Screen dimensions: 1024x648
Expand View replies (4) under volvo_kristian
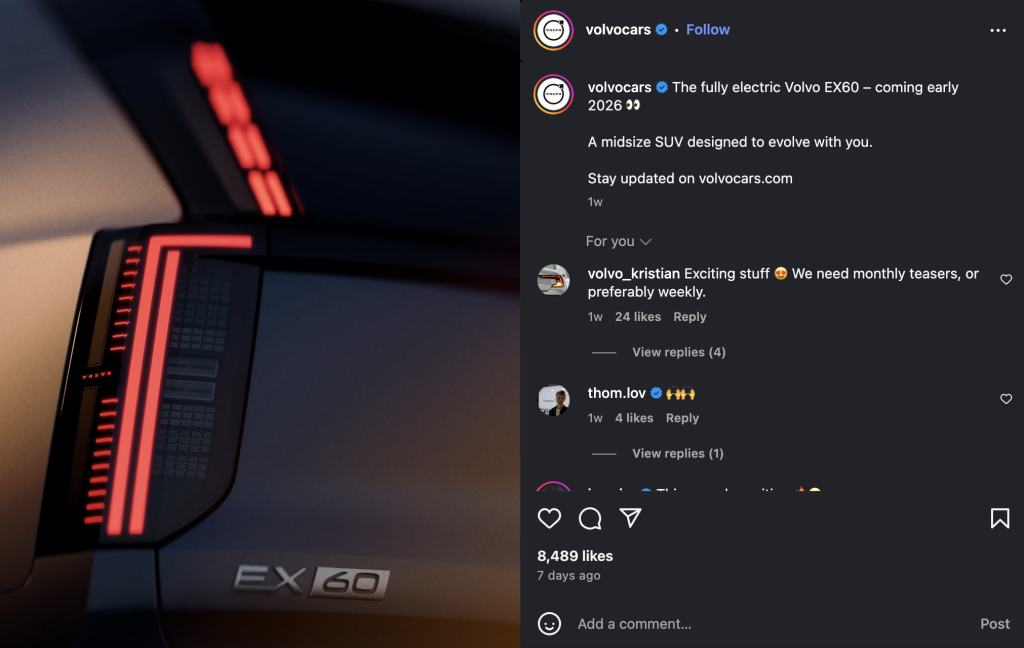pos(679,352)
